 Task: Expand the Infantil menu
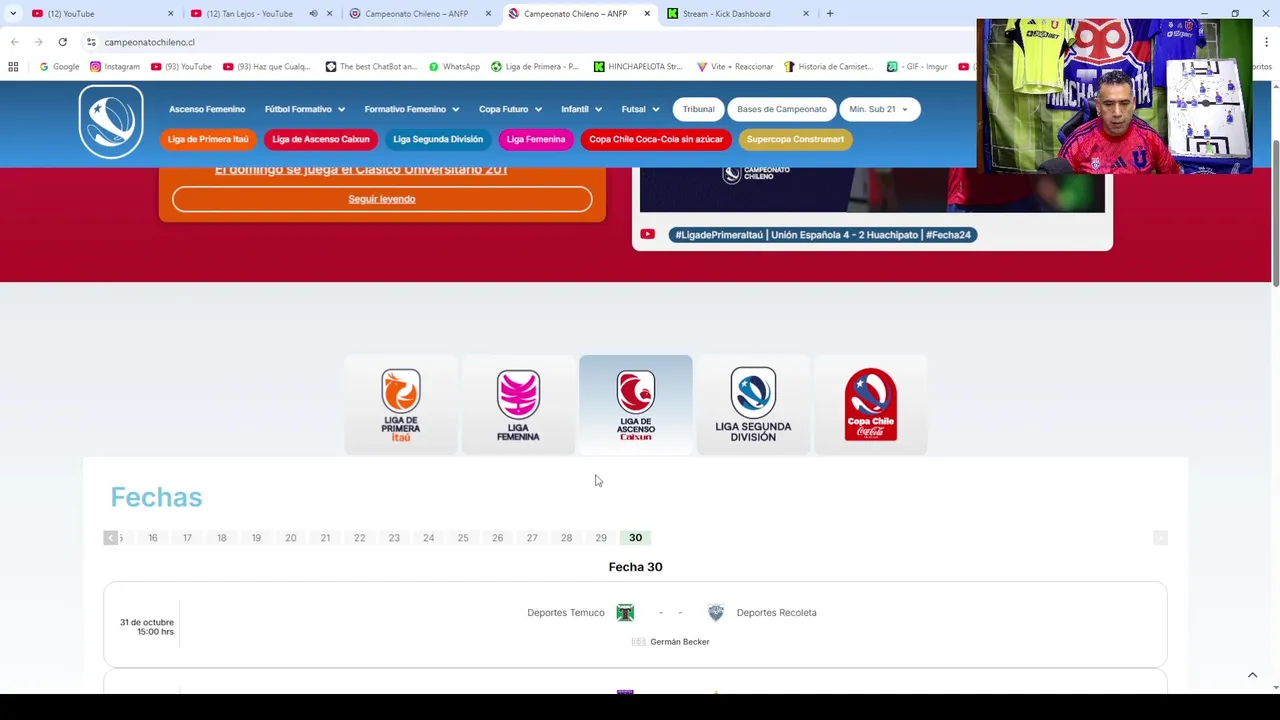tap(581, 109)
